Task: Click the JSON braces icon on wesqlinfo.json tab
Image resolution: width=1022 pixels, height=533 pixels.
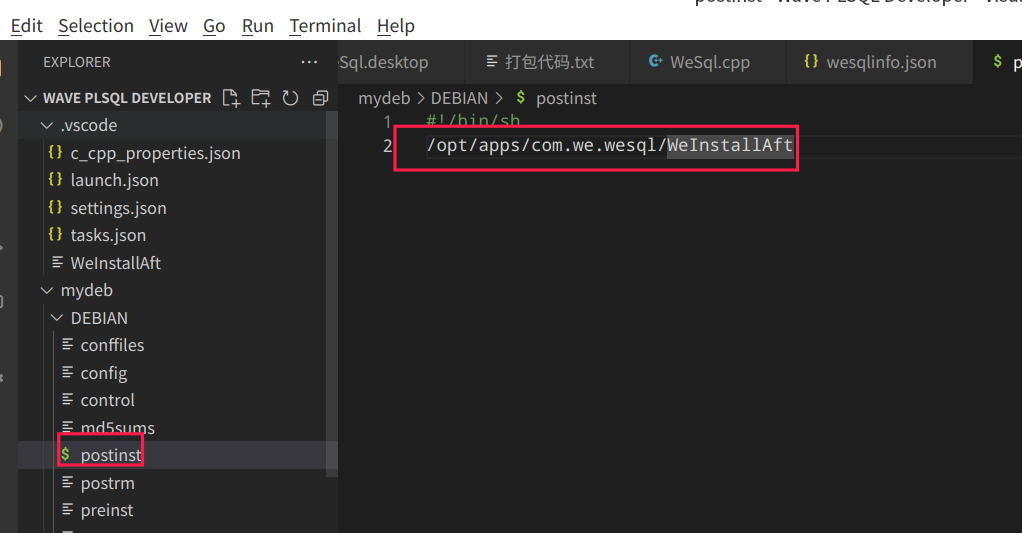Action: click(x=811, y=61)
